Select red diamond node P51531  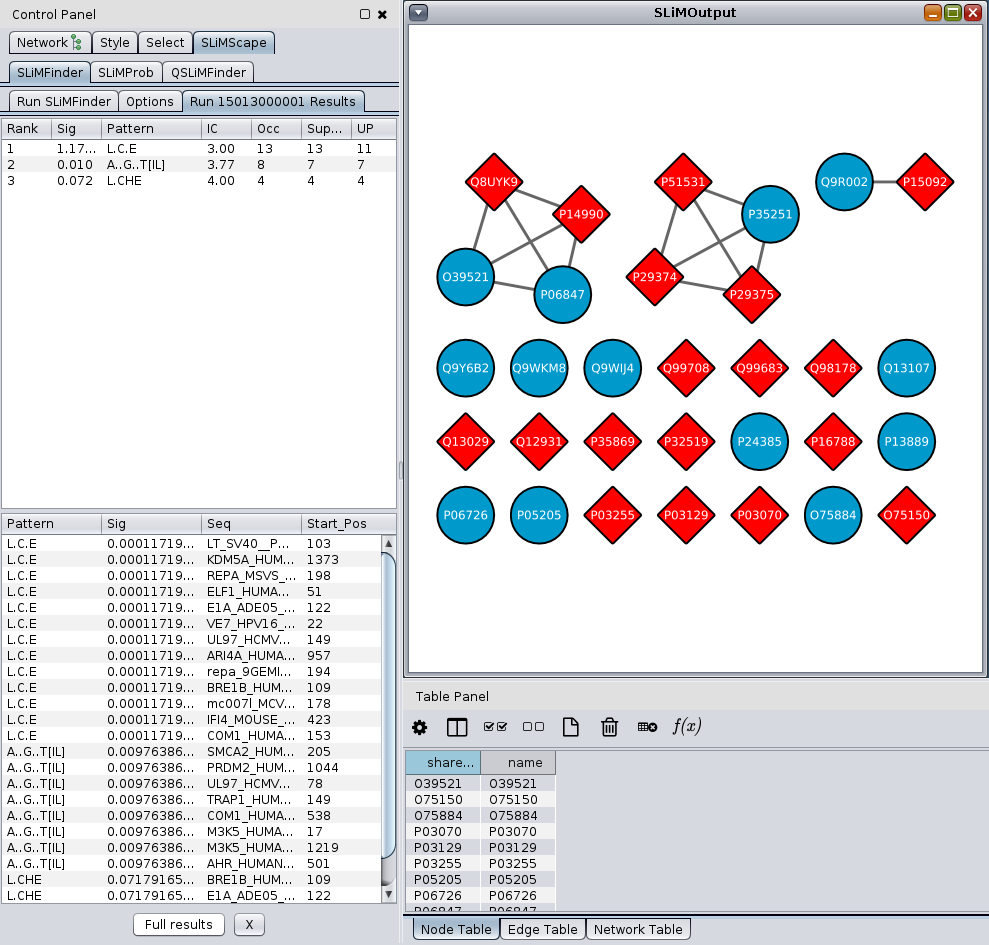[x=683, y=182]
